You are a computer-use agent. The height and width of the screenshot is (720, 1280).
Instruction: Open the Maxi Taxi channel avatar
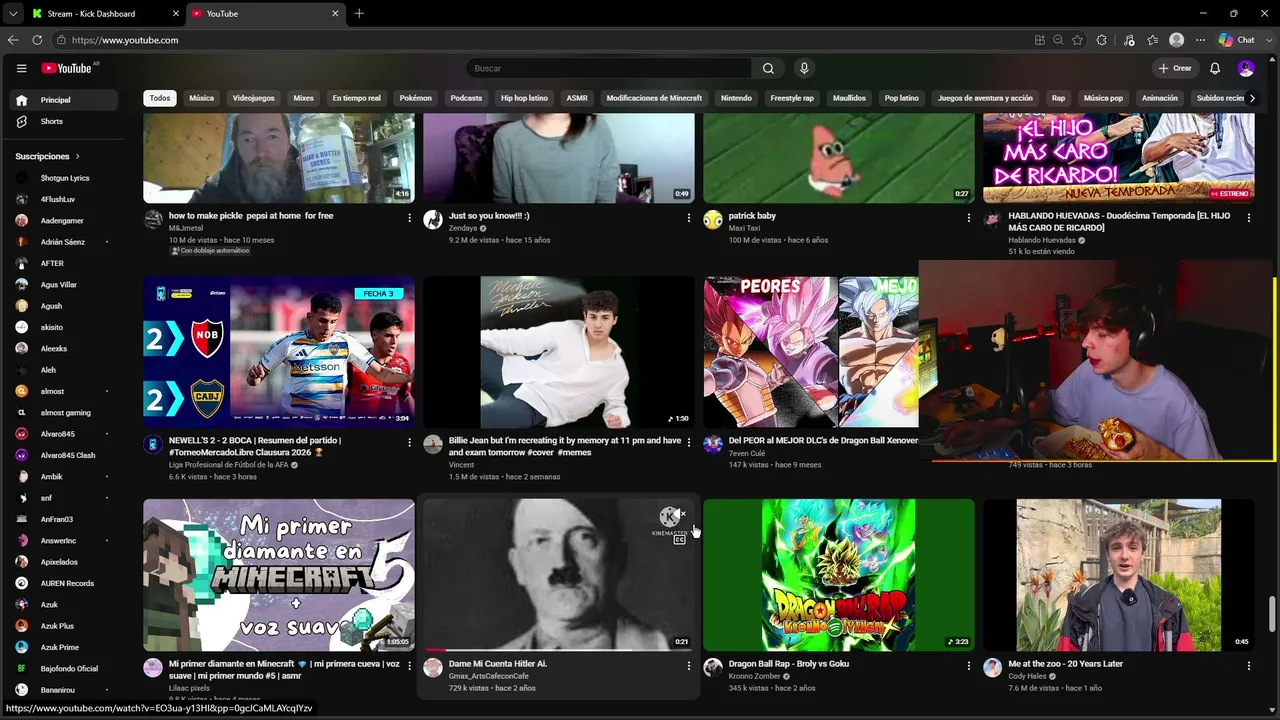713,220
